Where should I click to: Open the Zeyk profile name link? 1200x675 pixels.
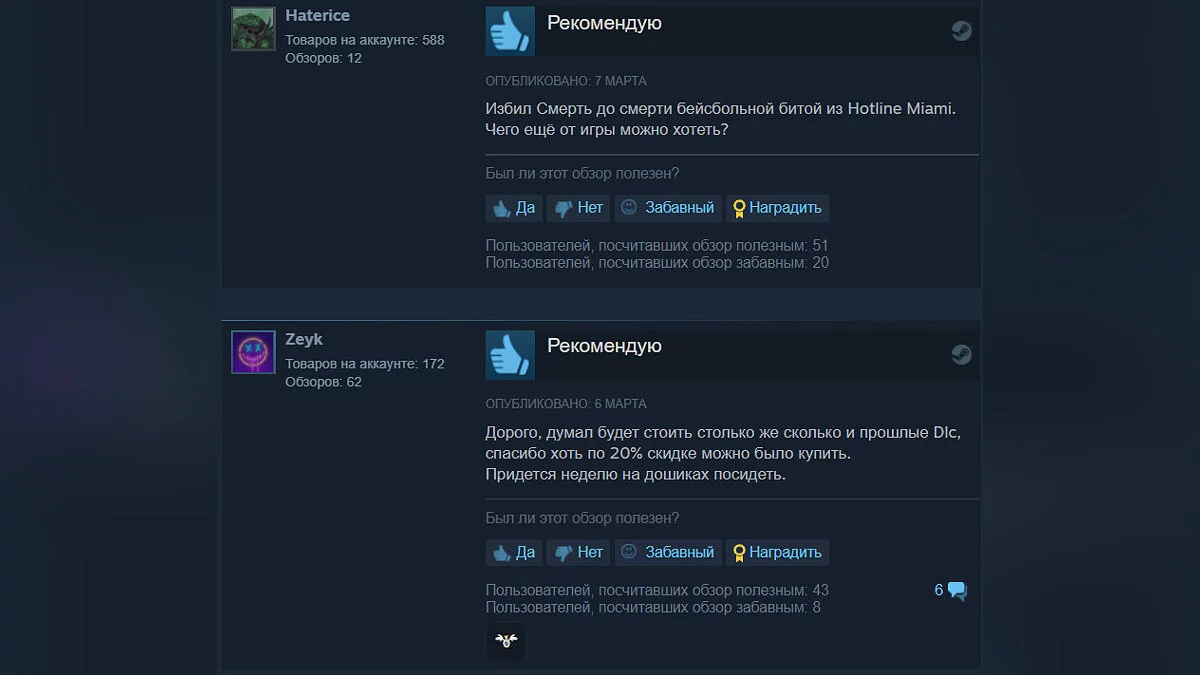point(304,339)
